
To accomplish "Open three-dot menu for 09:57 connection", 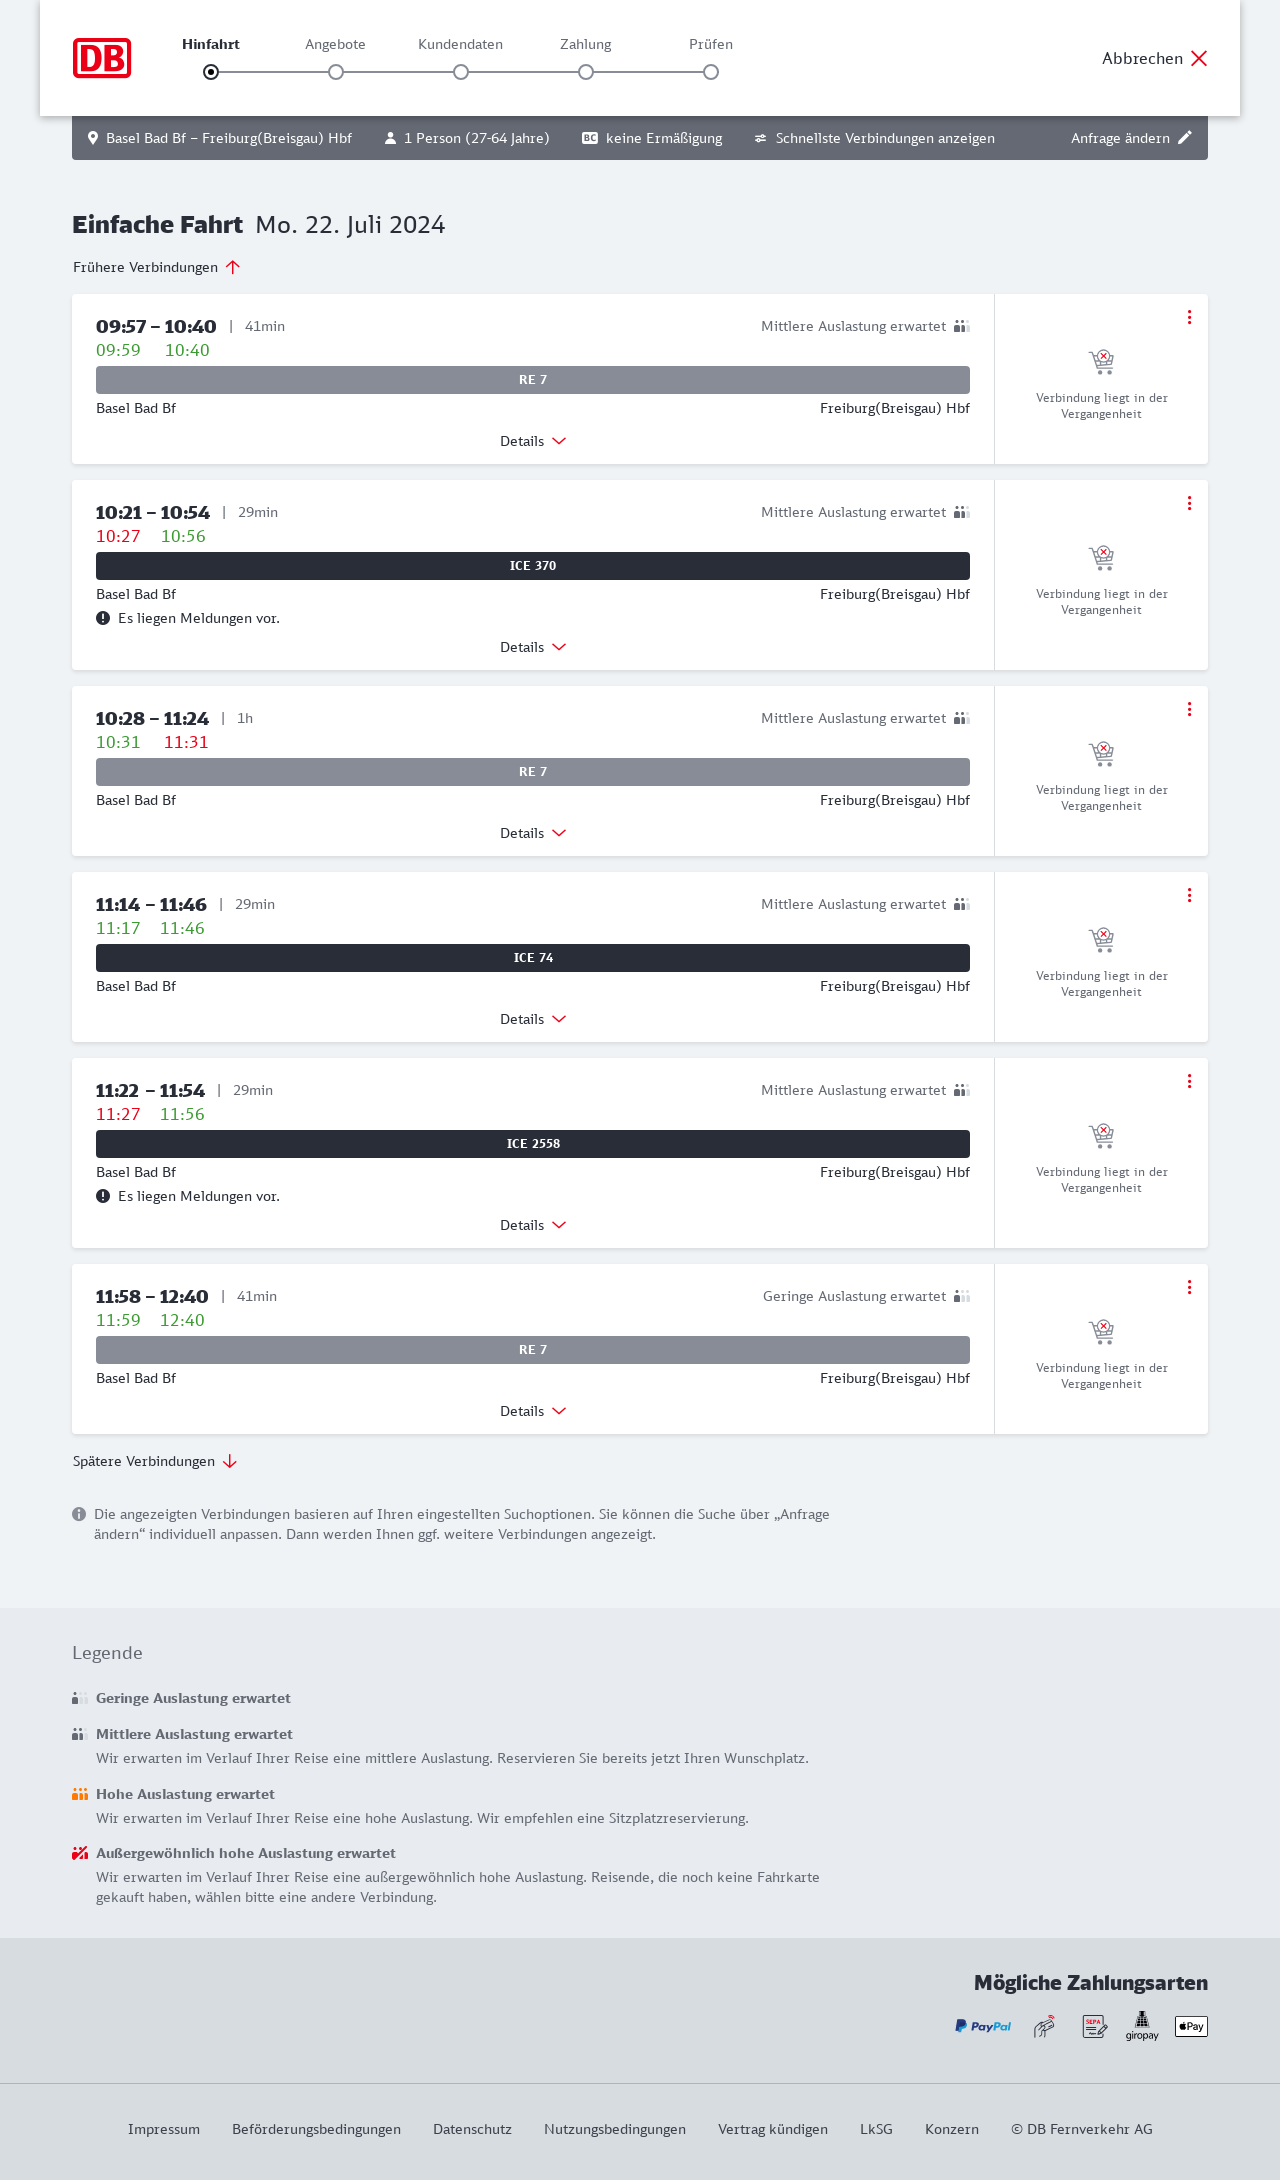I will tap(1189, 317).
